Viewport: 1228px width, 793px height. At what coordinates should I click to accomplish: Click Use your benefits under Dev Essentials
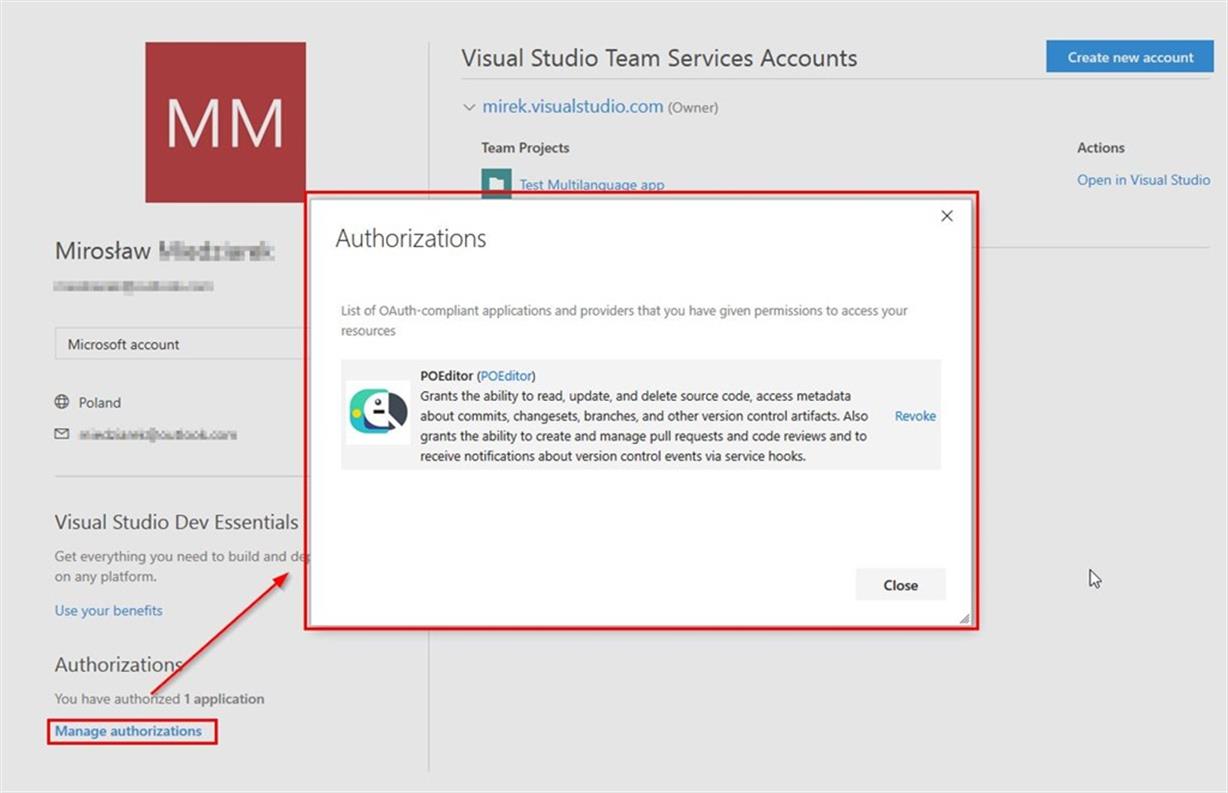coord(108,610)
